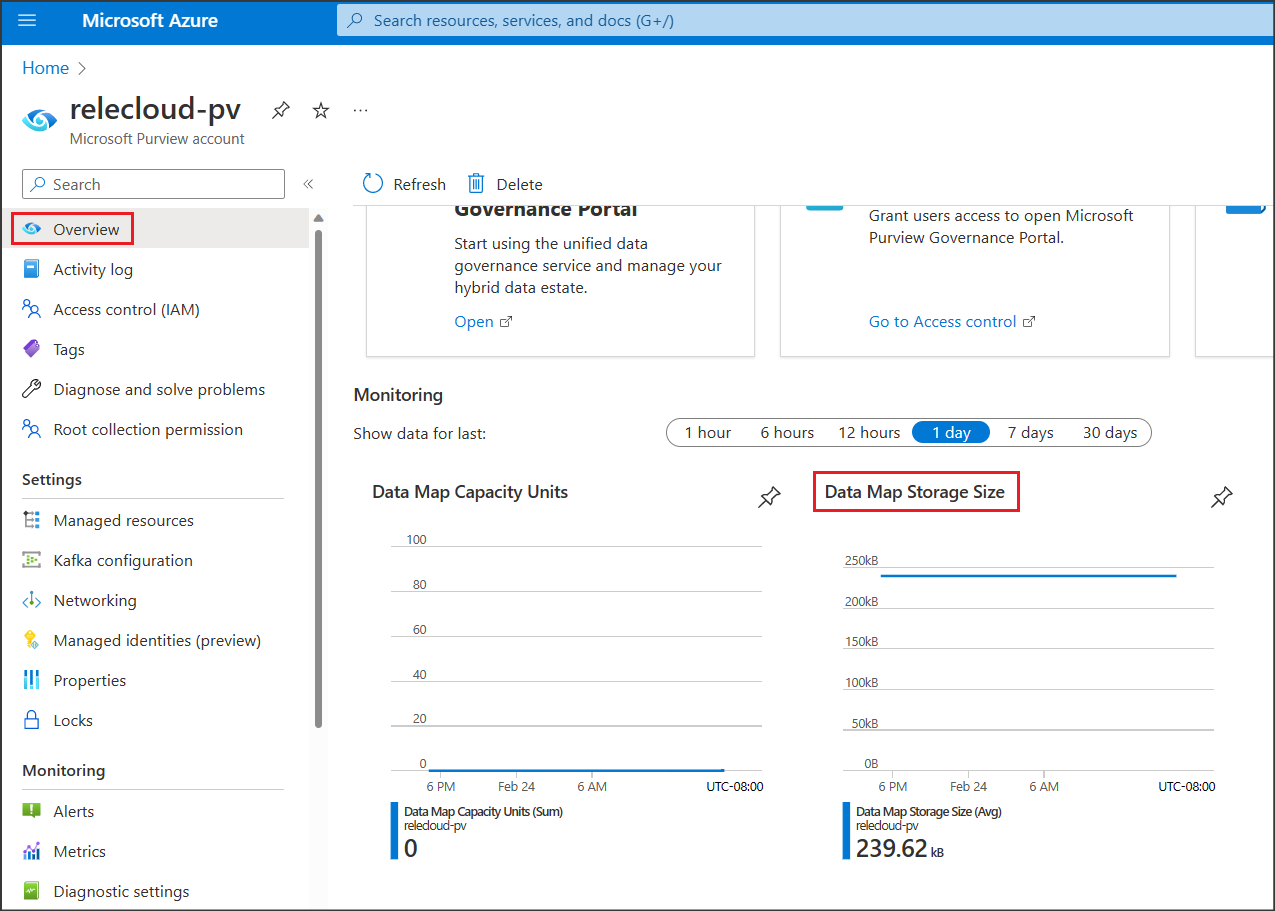Viewport: 1275px width, 911px height.
Task: Open Locks page
Action: coord(73,720)
